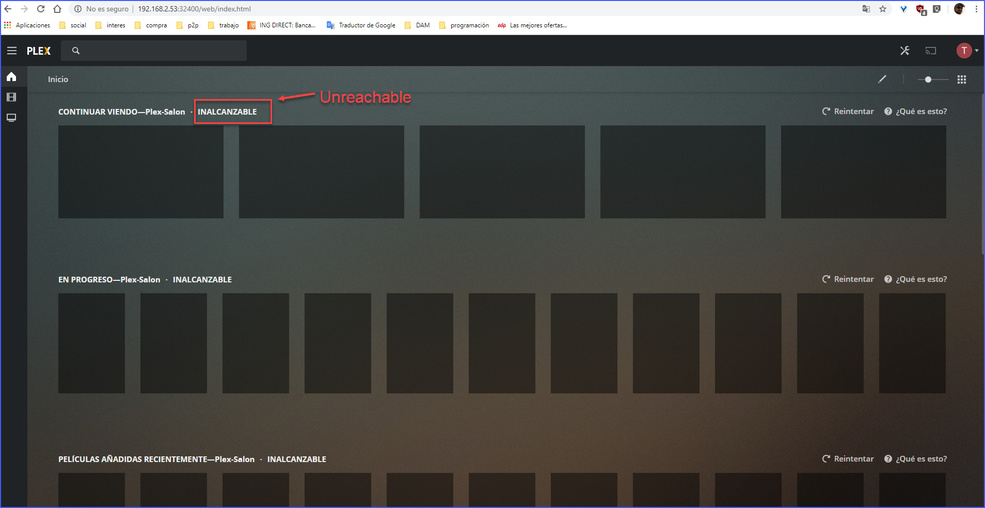Image resolution: width=985 pixels, height=508 pixels.
Task: Click the 'No es seguro' site info icon
Action: click(x=77, y=9)
